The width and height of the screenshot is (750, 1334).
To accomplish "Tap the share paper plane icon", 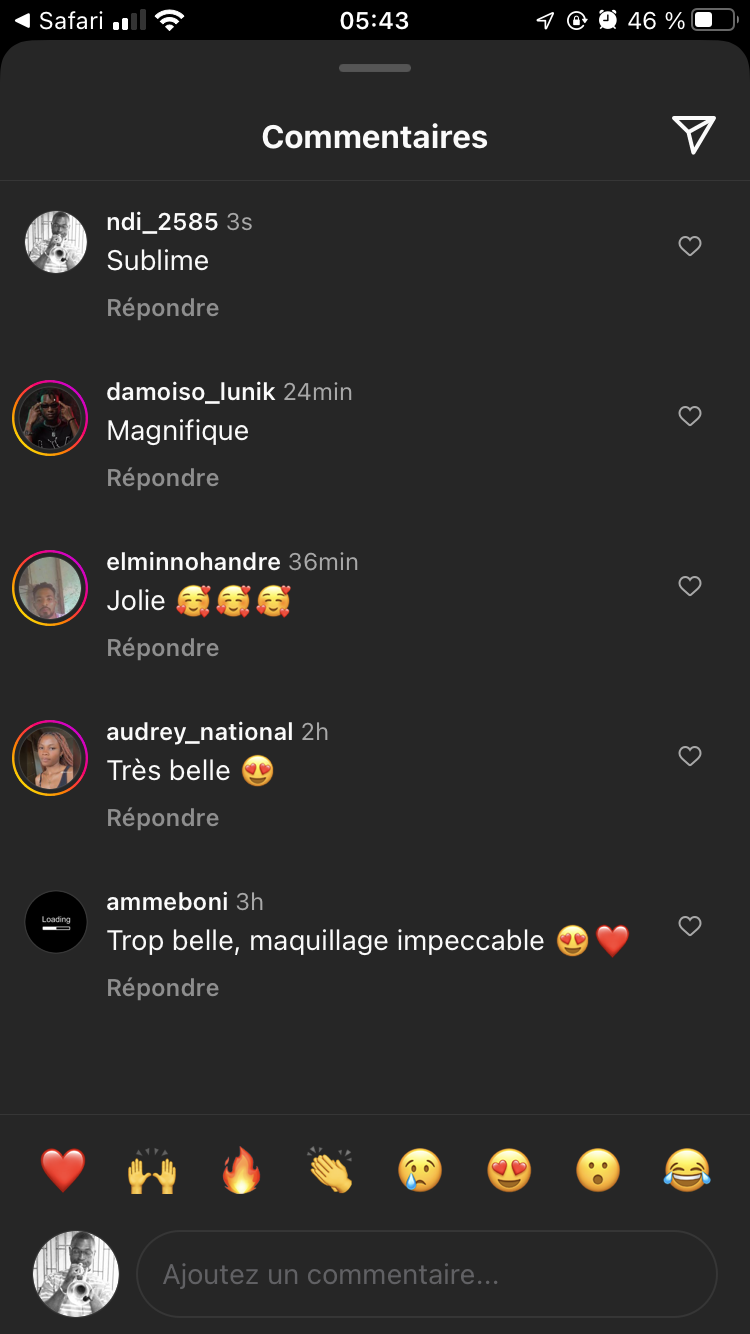I will [x=693, y=135].
